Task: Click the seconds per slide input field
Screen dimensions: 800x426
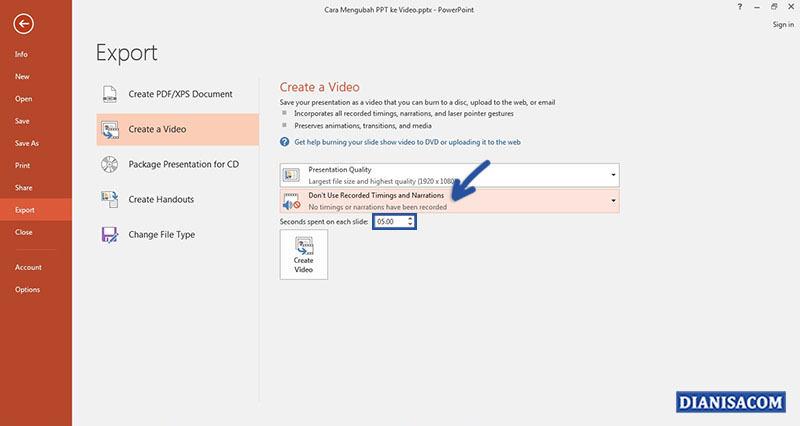Action: pos(389,221)
